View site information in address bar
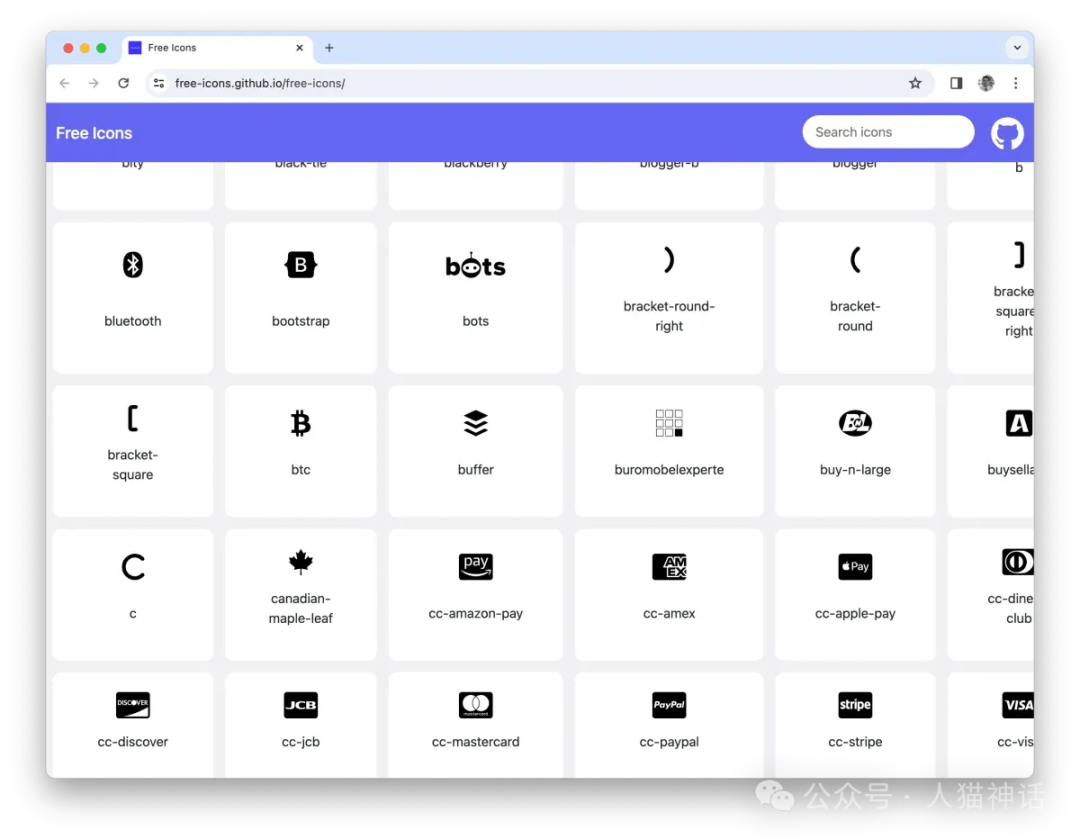The width and height of the screenshot is (1080, 839). coord(159,83)
